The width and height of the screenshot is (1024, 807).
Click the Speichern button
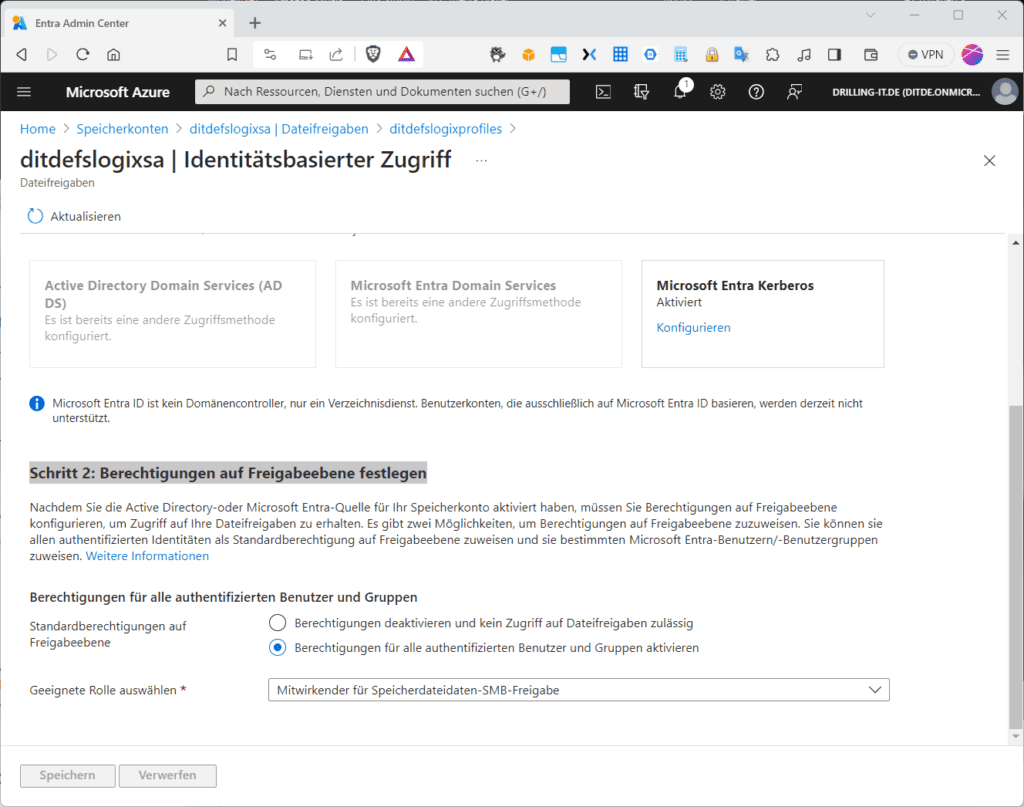pyautogui.click(x=68, y=776)
